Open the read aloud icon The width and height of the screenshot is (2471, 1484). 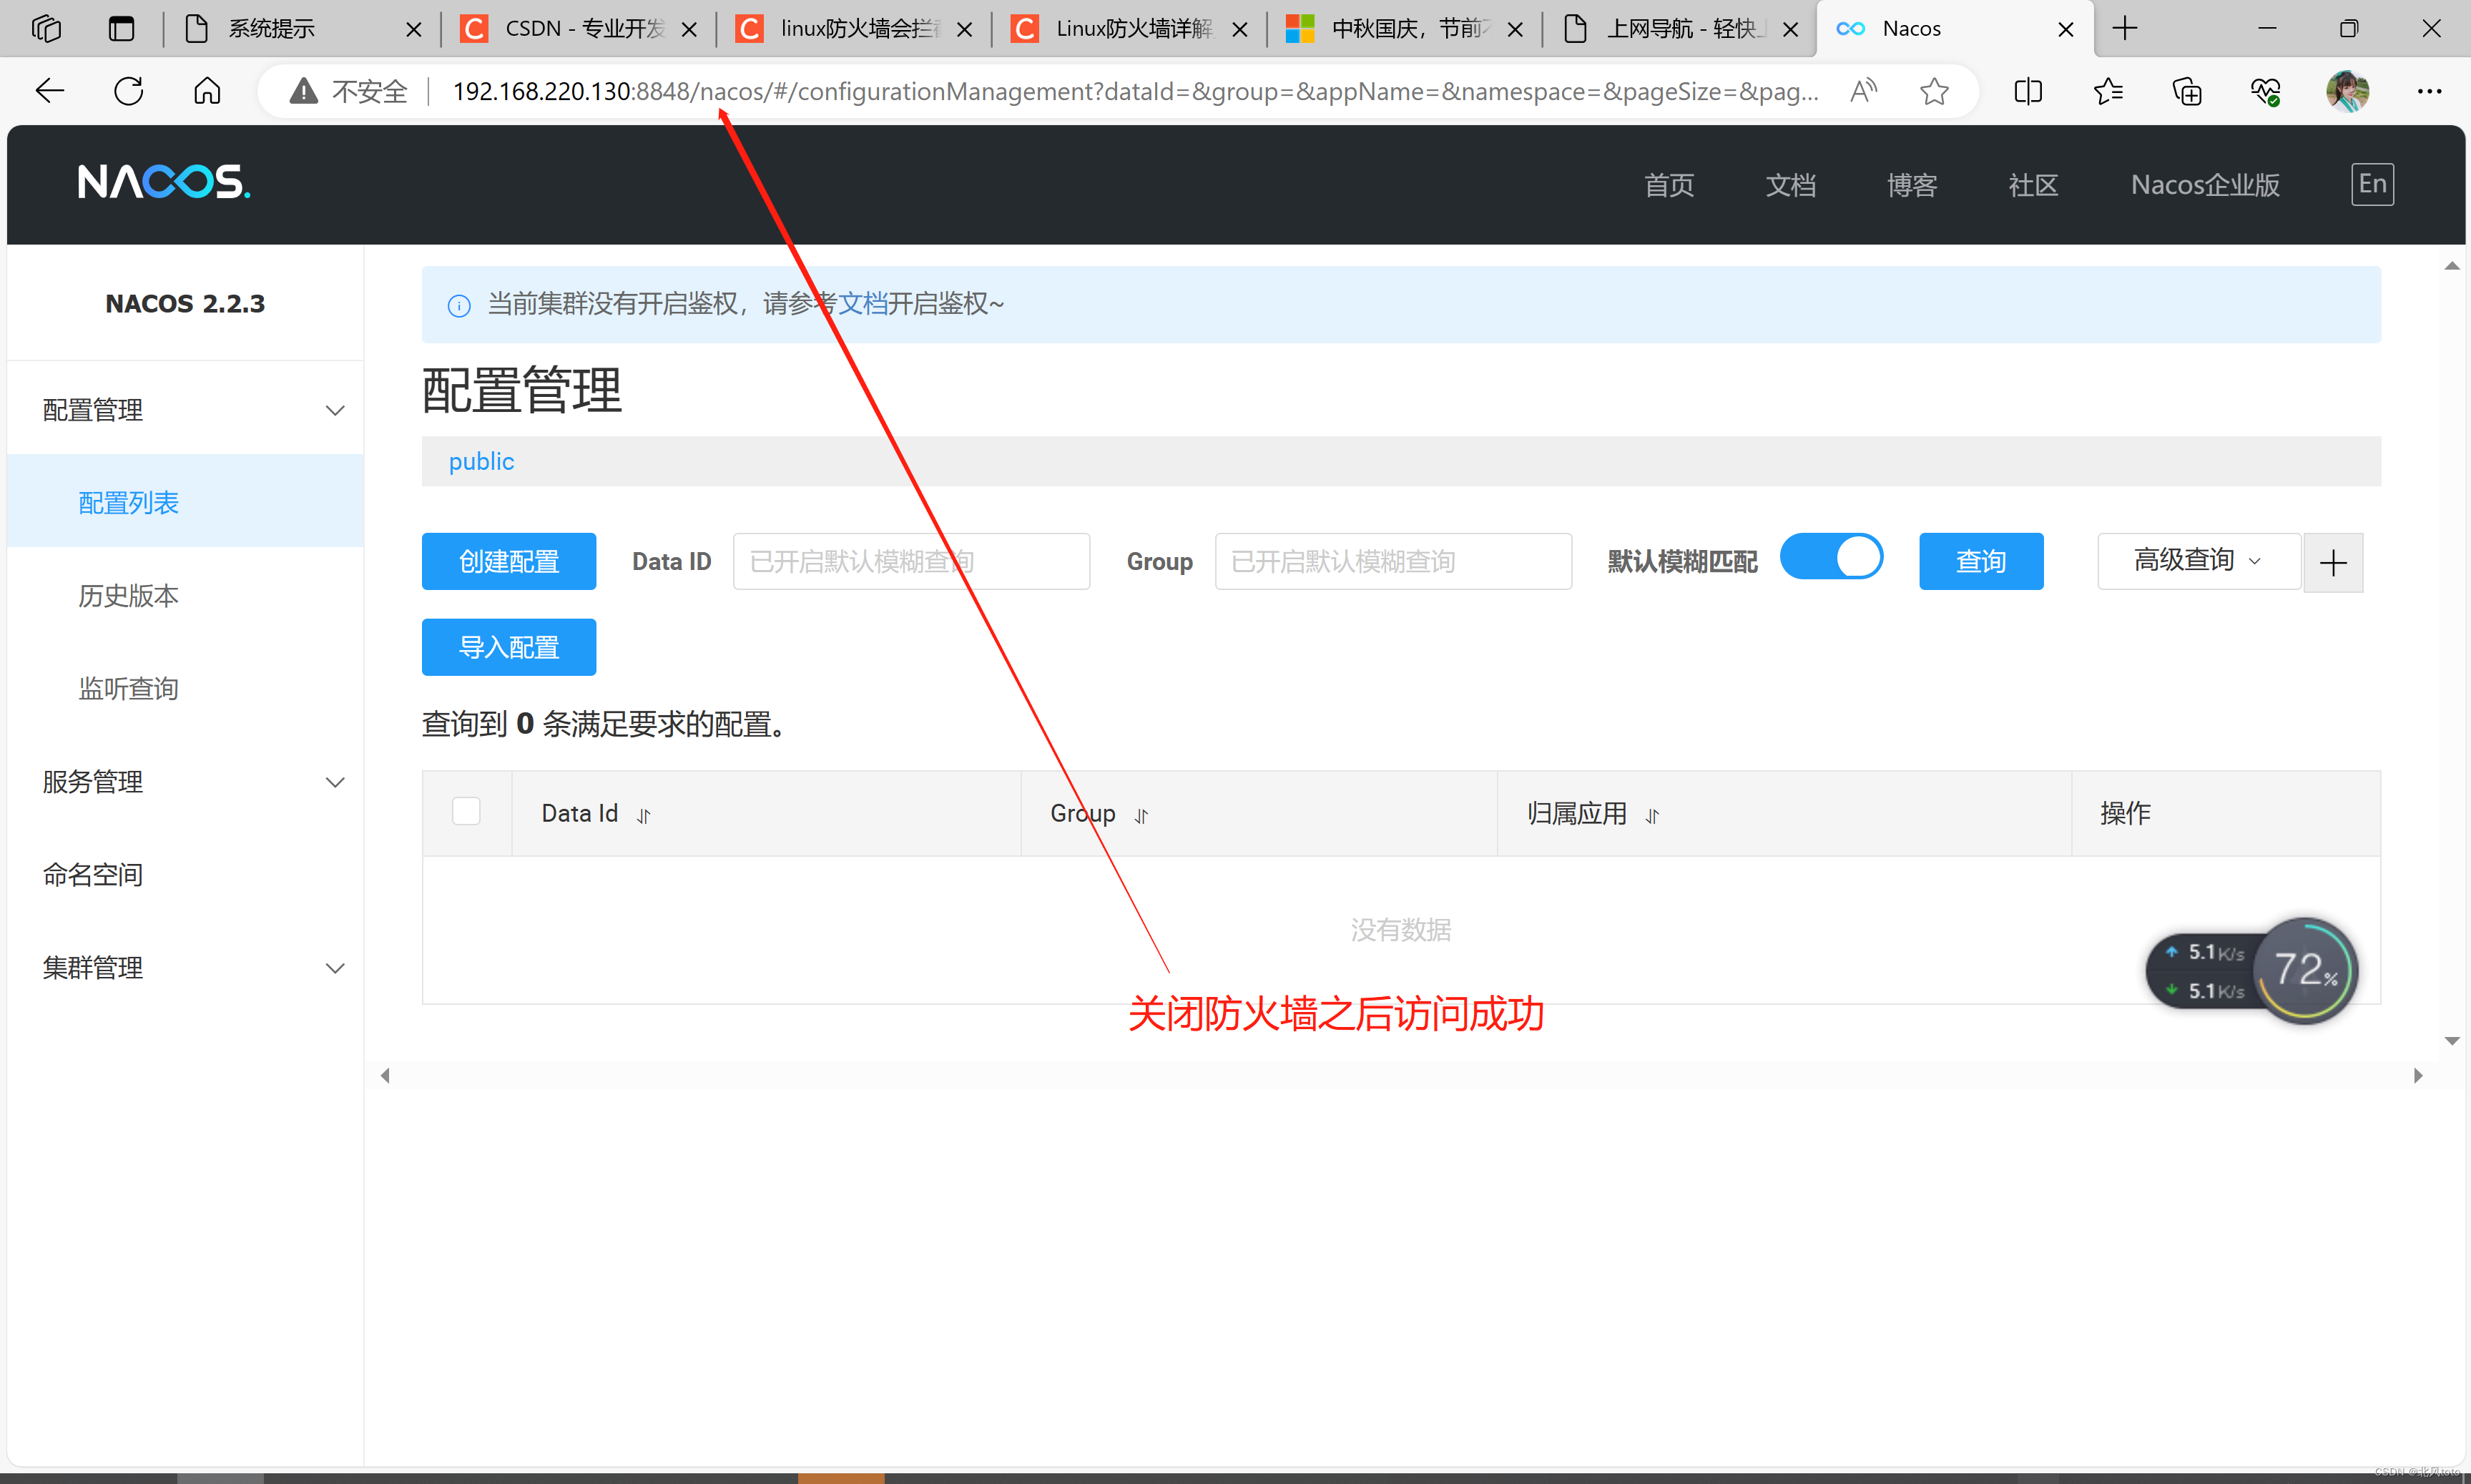pyautogui.click(x=1863, y=91)
